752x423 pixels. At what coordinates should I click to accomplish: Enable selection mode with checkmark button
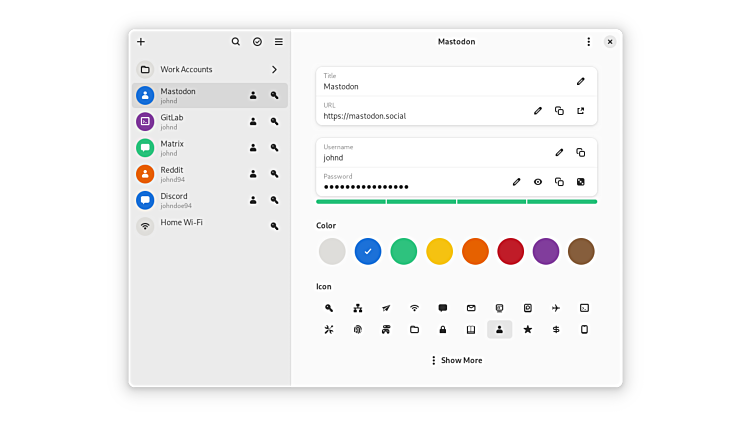coord(257,42)
